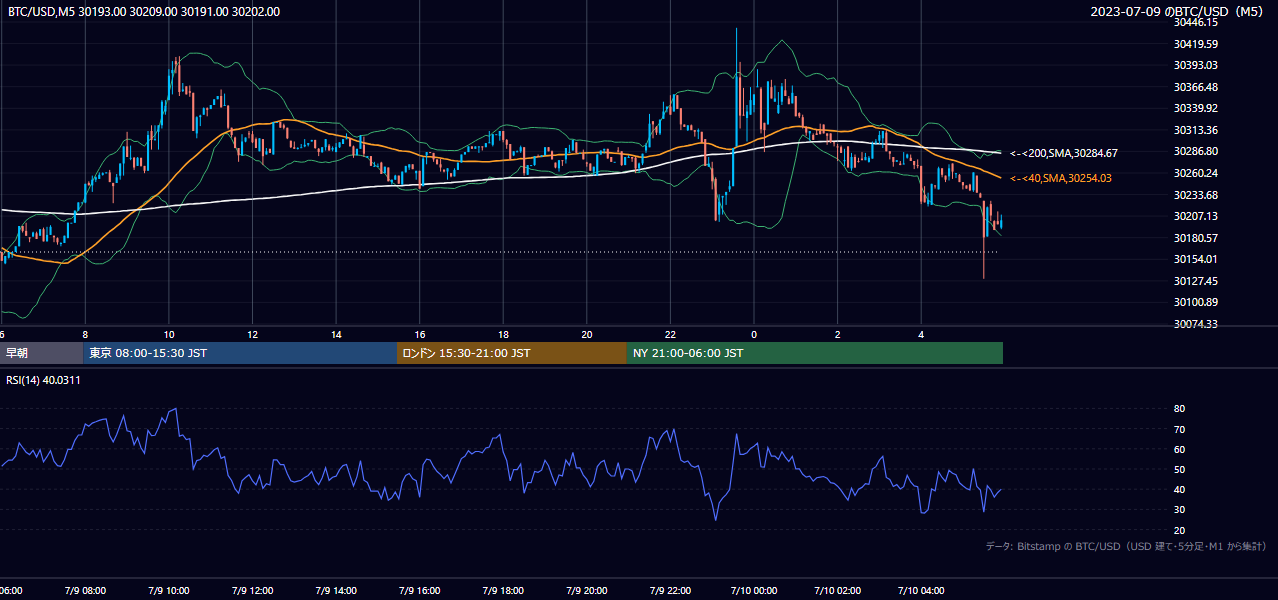Click hour label 18 under price chart

pyautogui.click(x=504, y=335)
